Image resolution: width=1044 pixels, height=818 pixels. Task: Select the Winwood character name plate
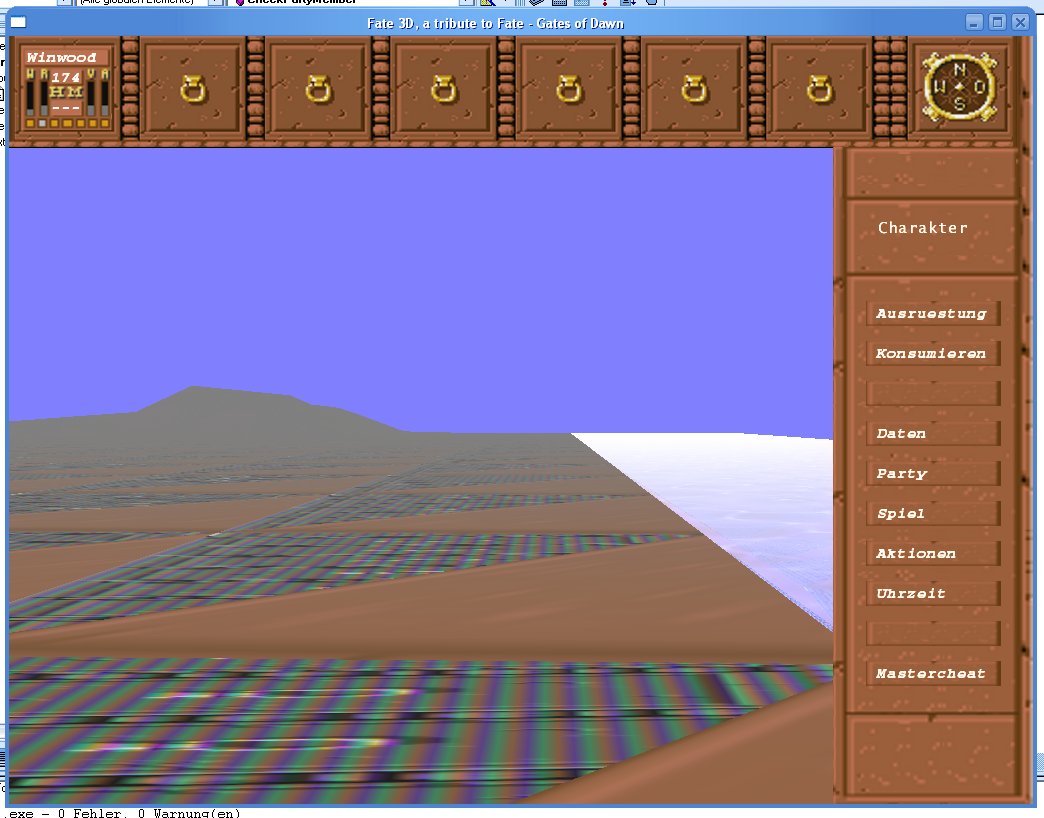click(66, 57)
